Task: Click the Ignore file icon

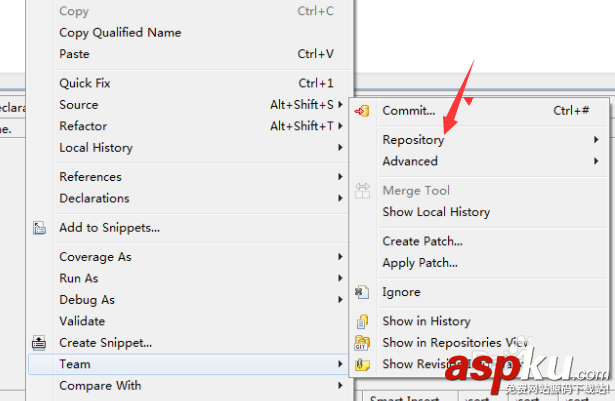Action: point(362,292)
